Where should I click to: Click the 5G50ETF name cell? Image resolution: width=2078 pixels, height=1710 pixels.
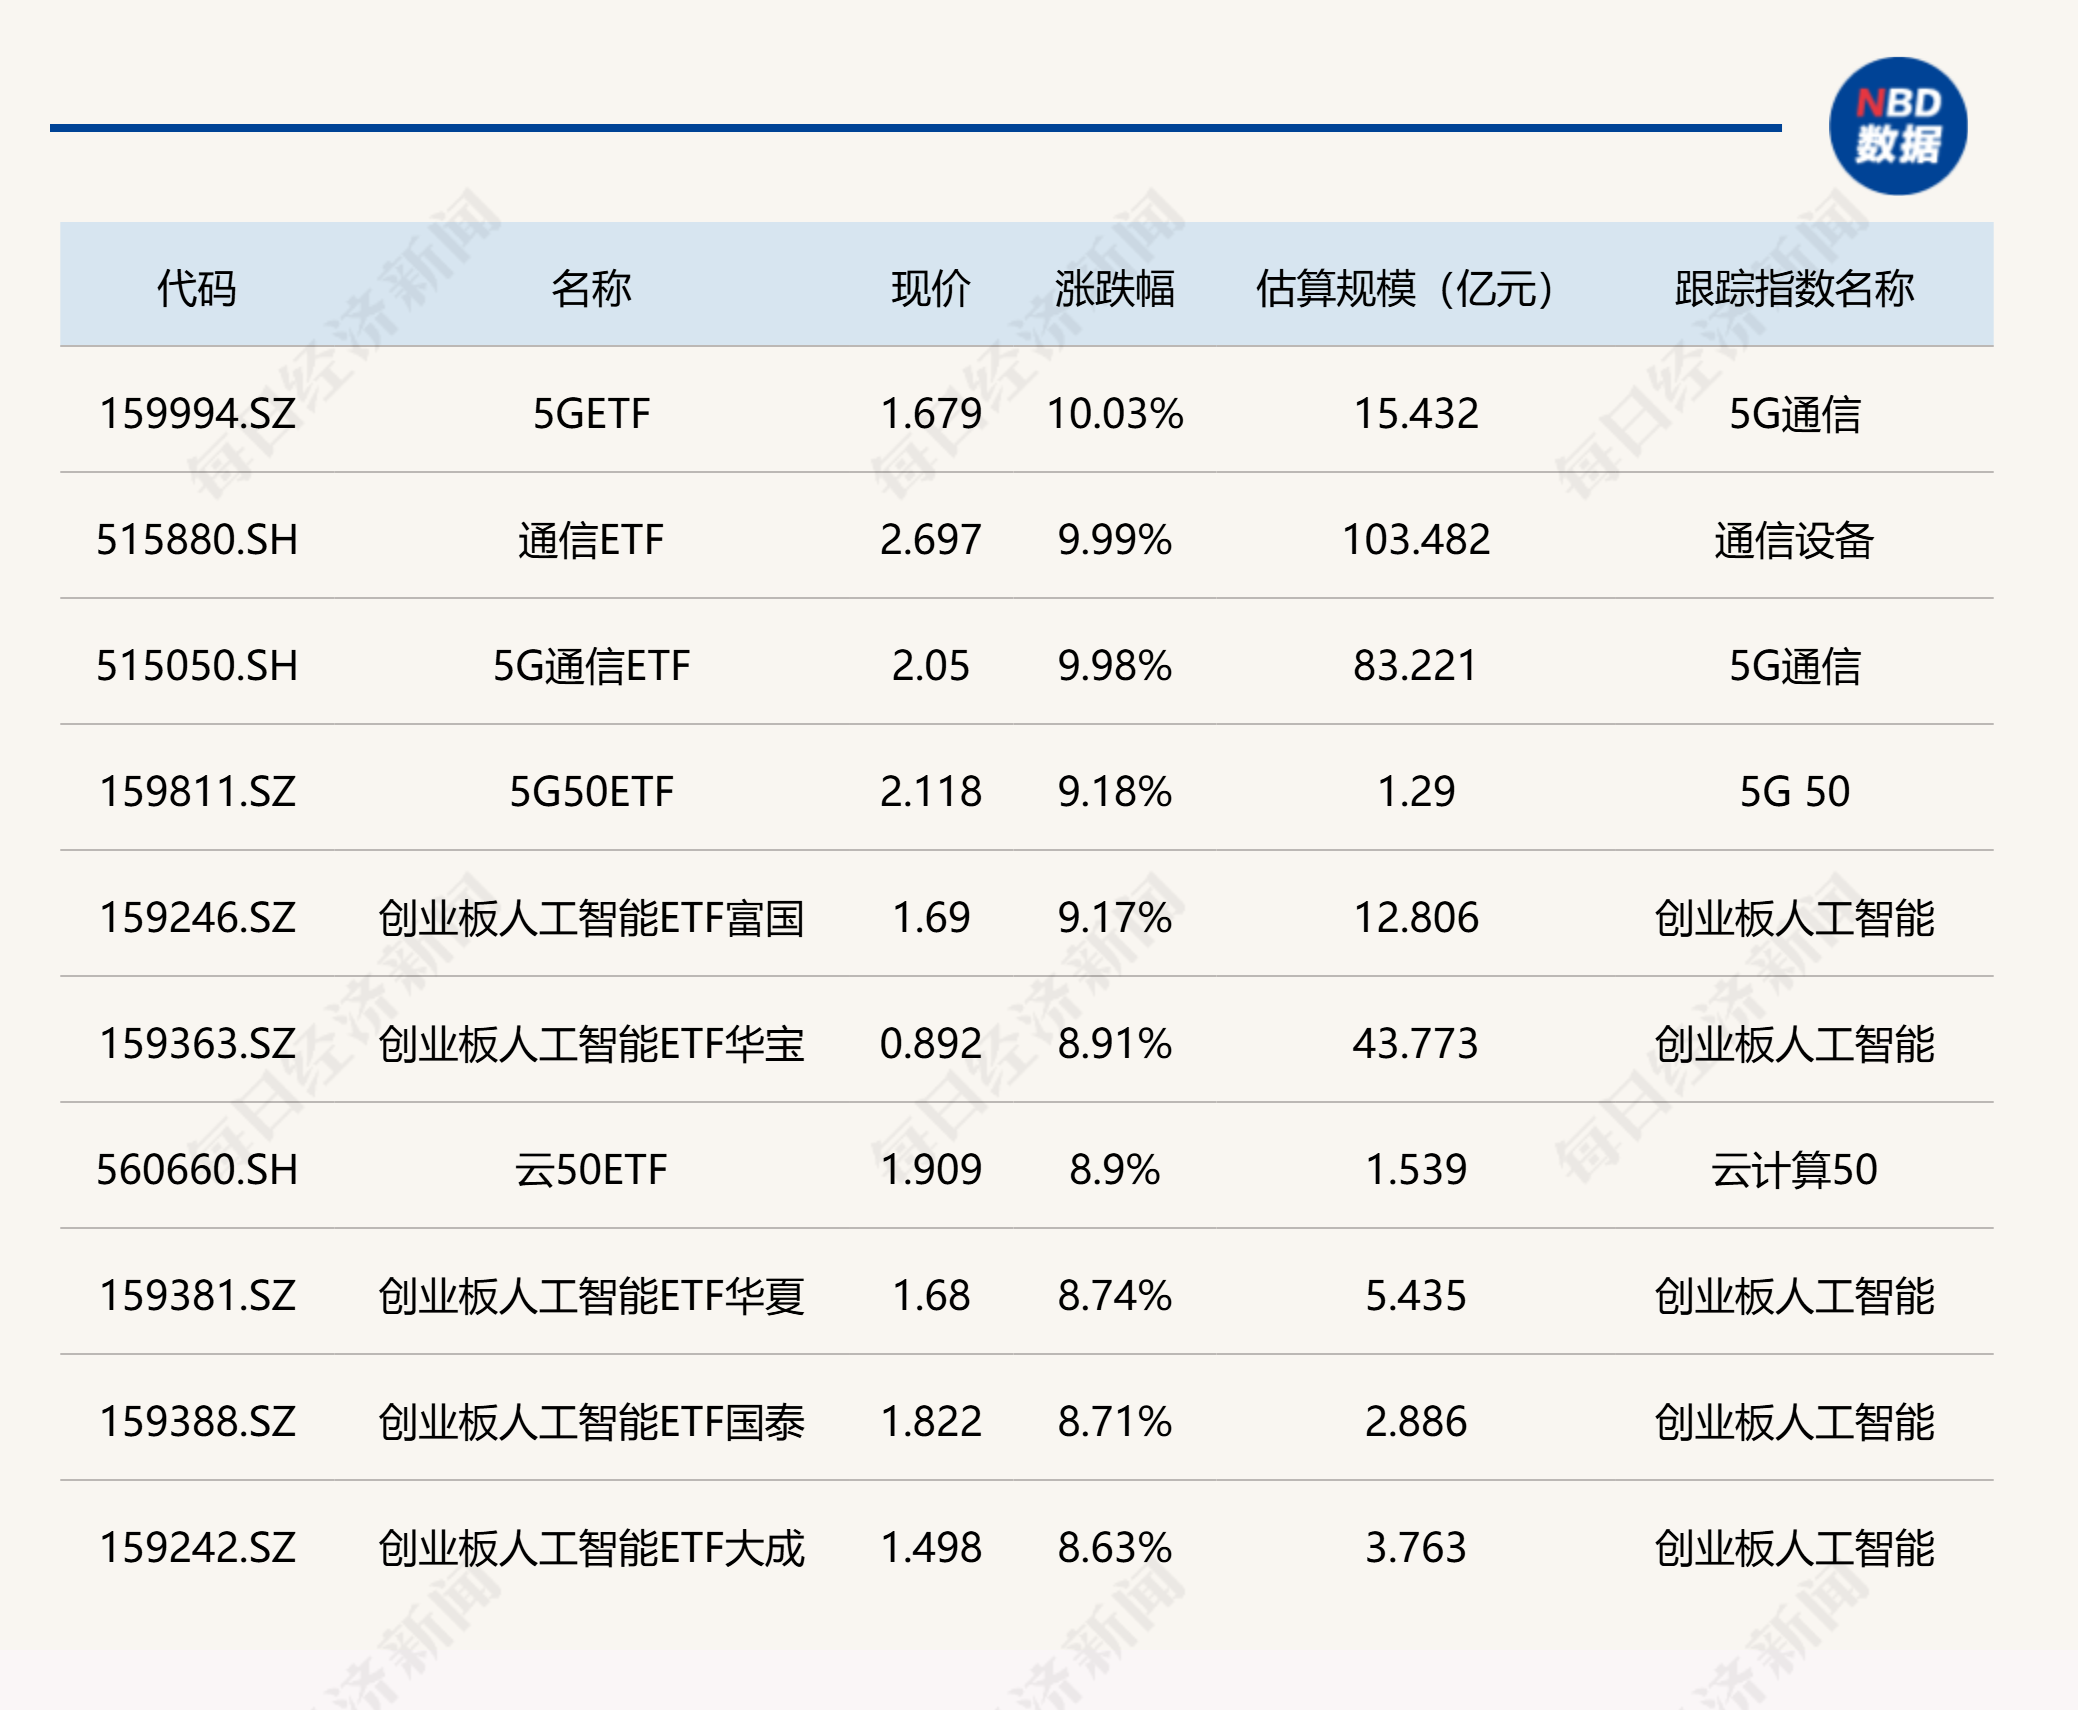[591, 792]
